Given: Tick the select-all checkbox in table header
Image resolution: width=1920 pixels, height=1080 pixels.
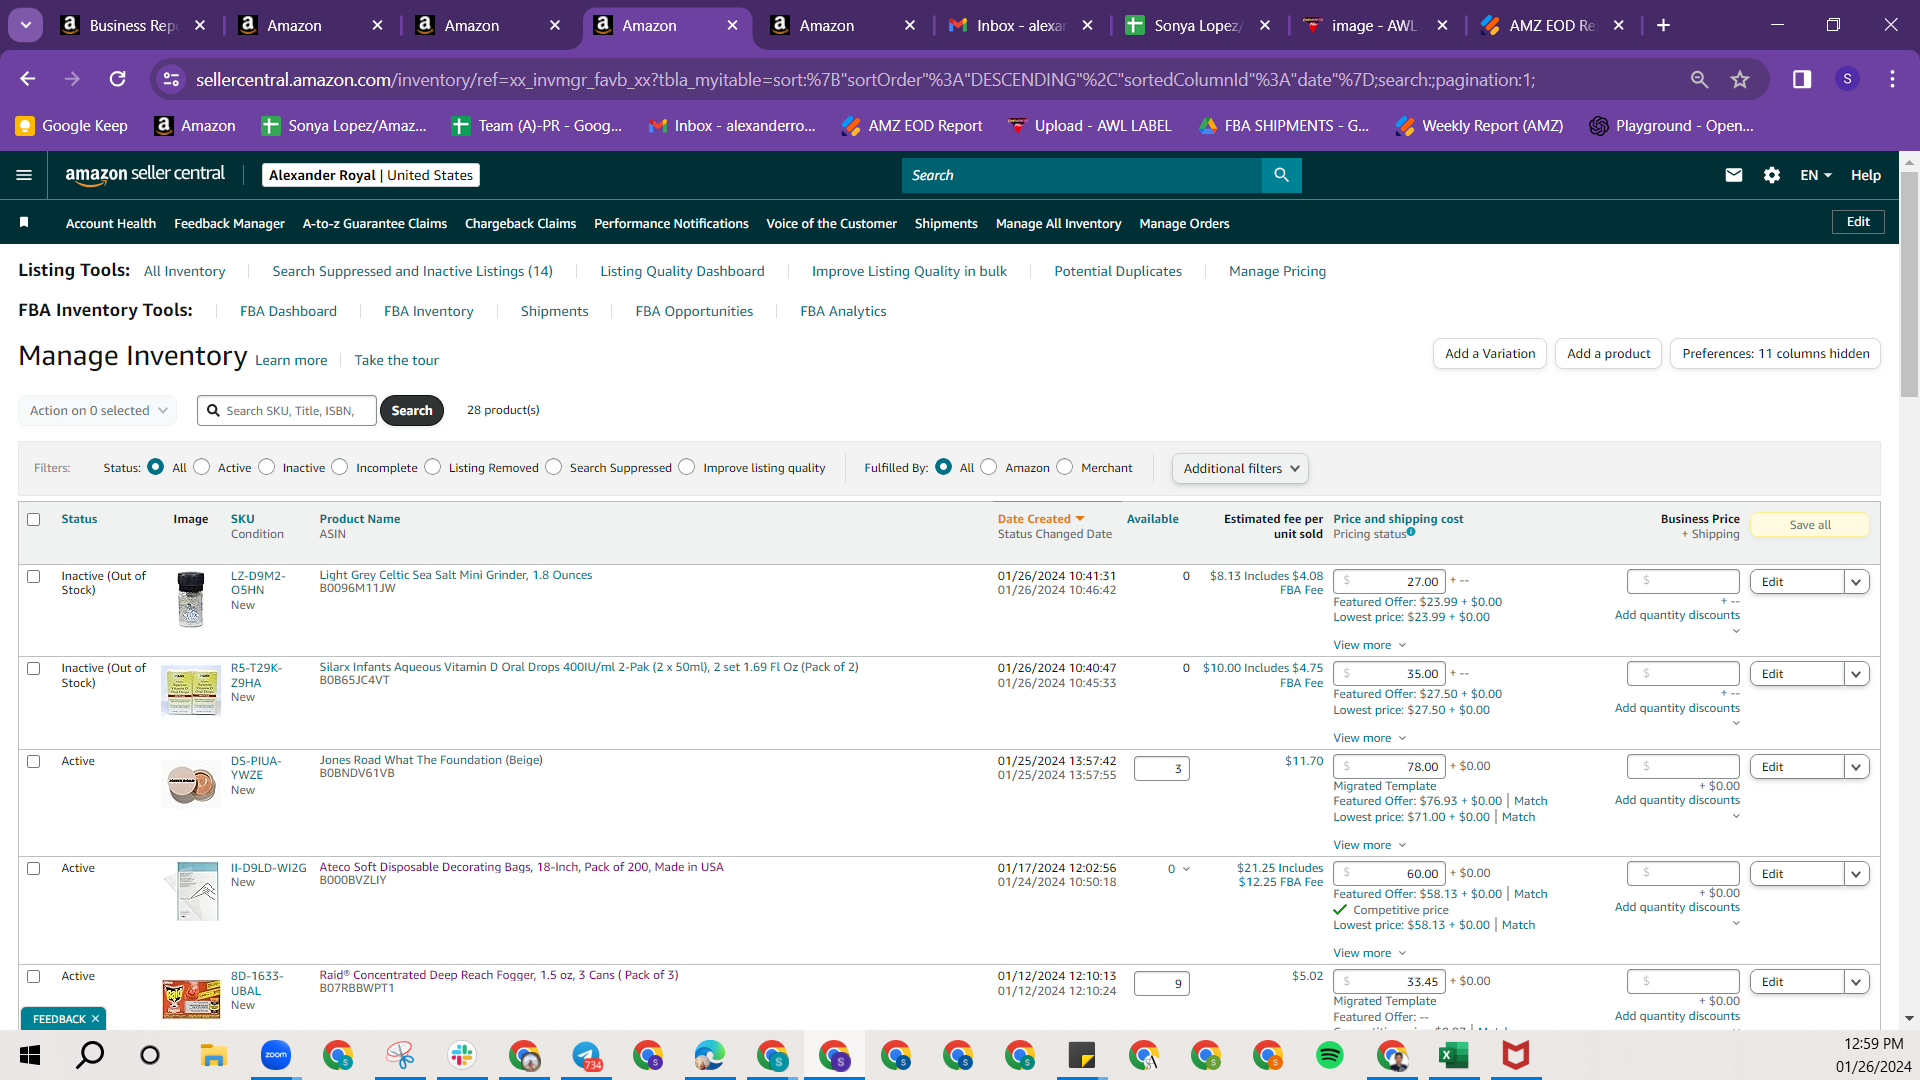Looking at the screenshot, I should point(34,519).
